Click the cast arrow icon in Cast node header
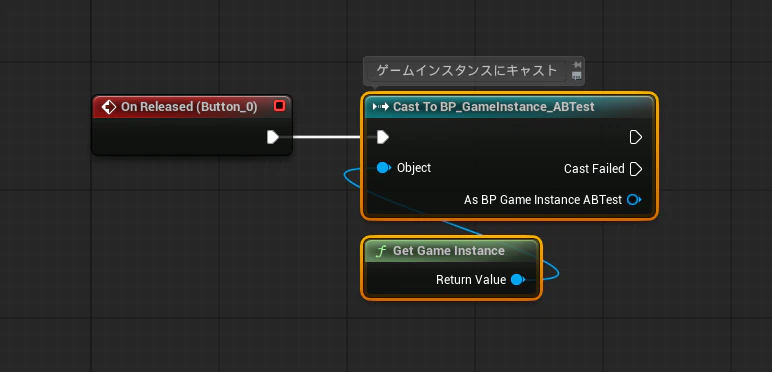 tap(381, 107)
